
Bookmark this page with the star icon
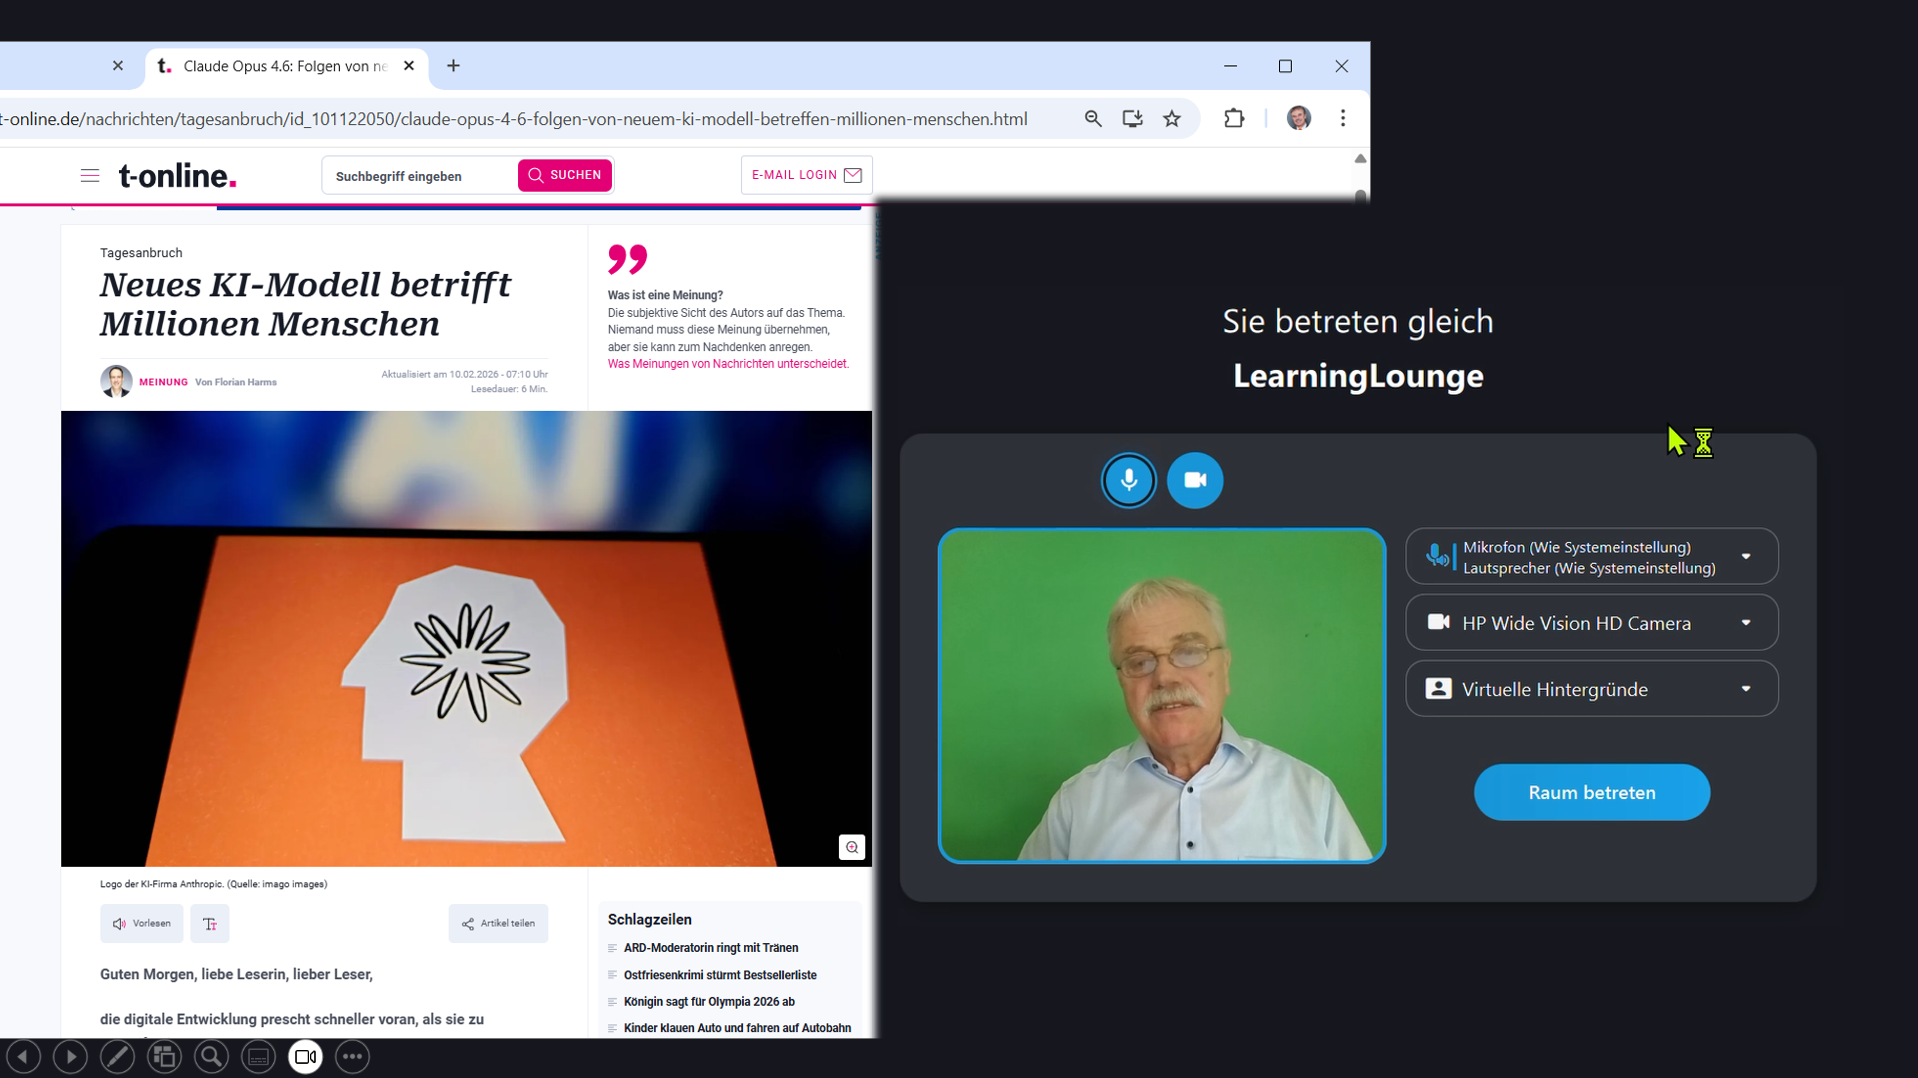[x=1172, y=119]
